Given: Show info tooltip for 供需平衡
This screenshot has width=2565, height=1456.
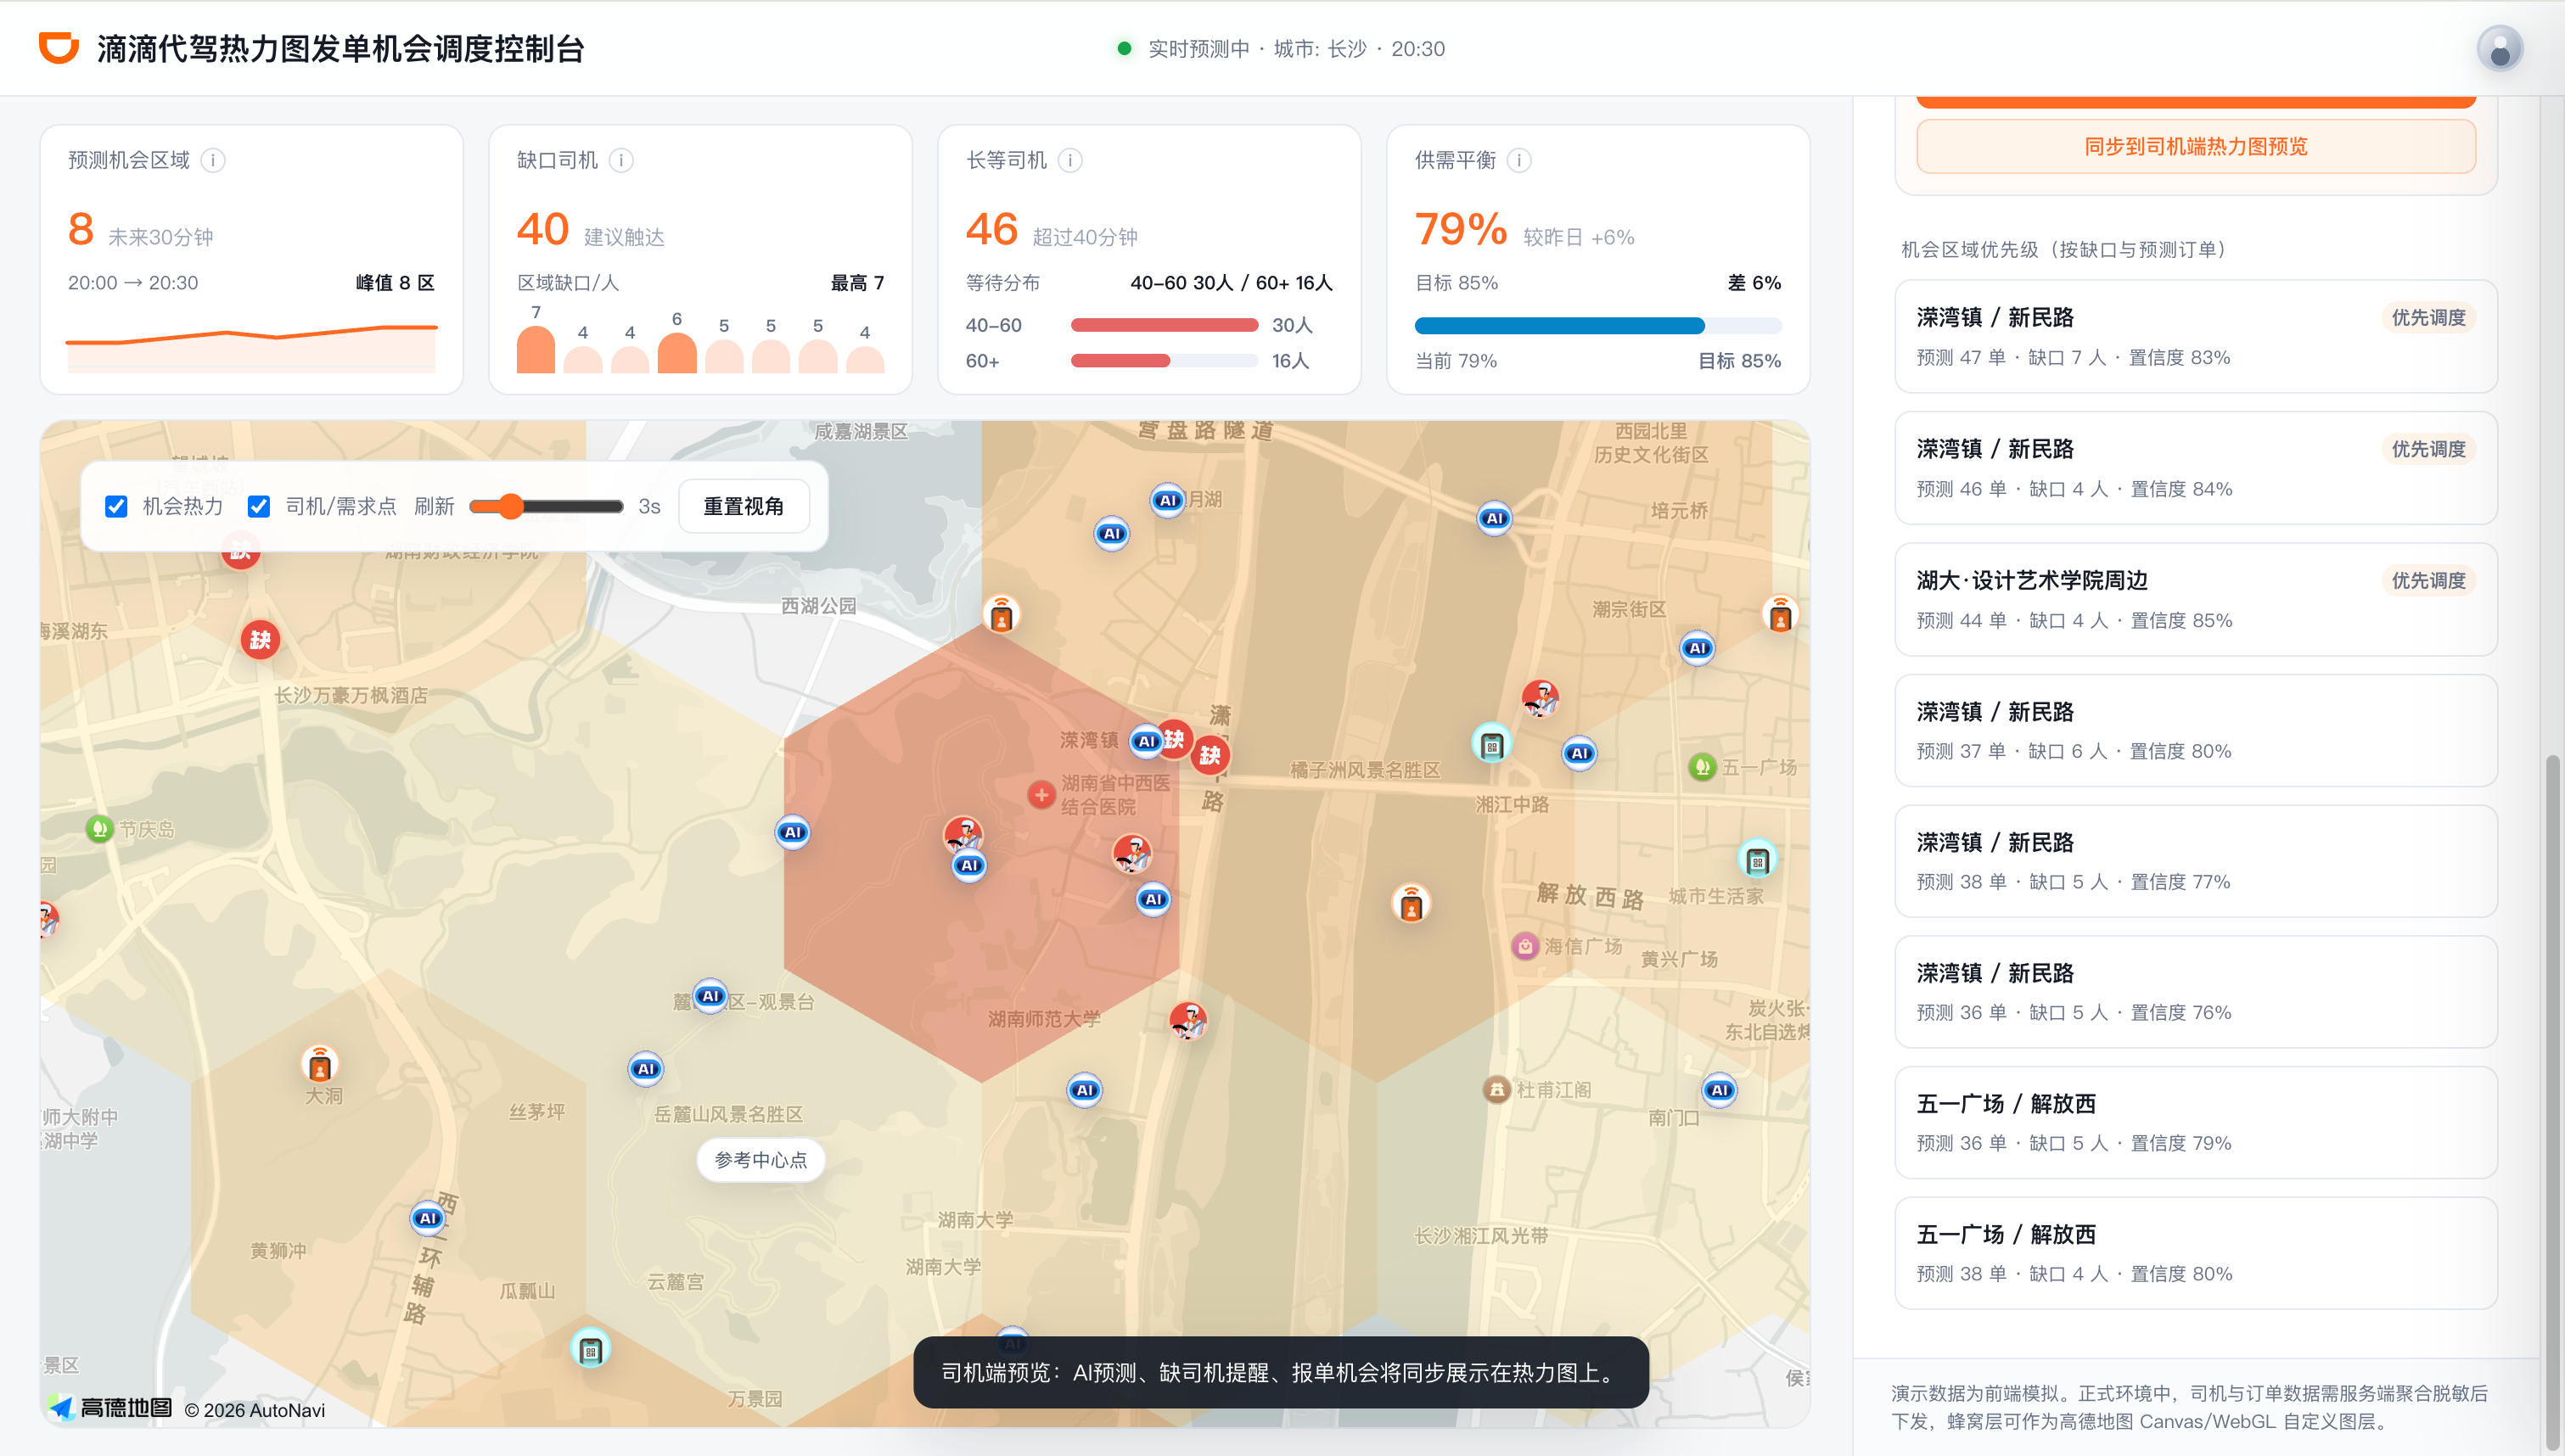Looking at the screenshot, I should (1519, 160).
